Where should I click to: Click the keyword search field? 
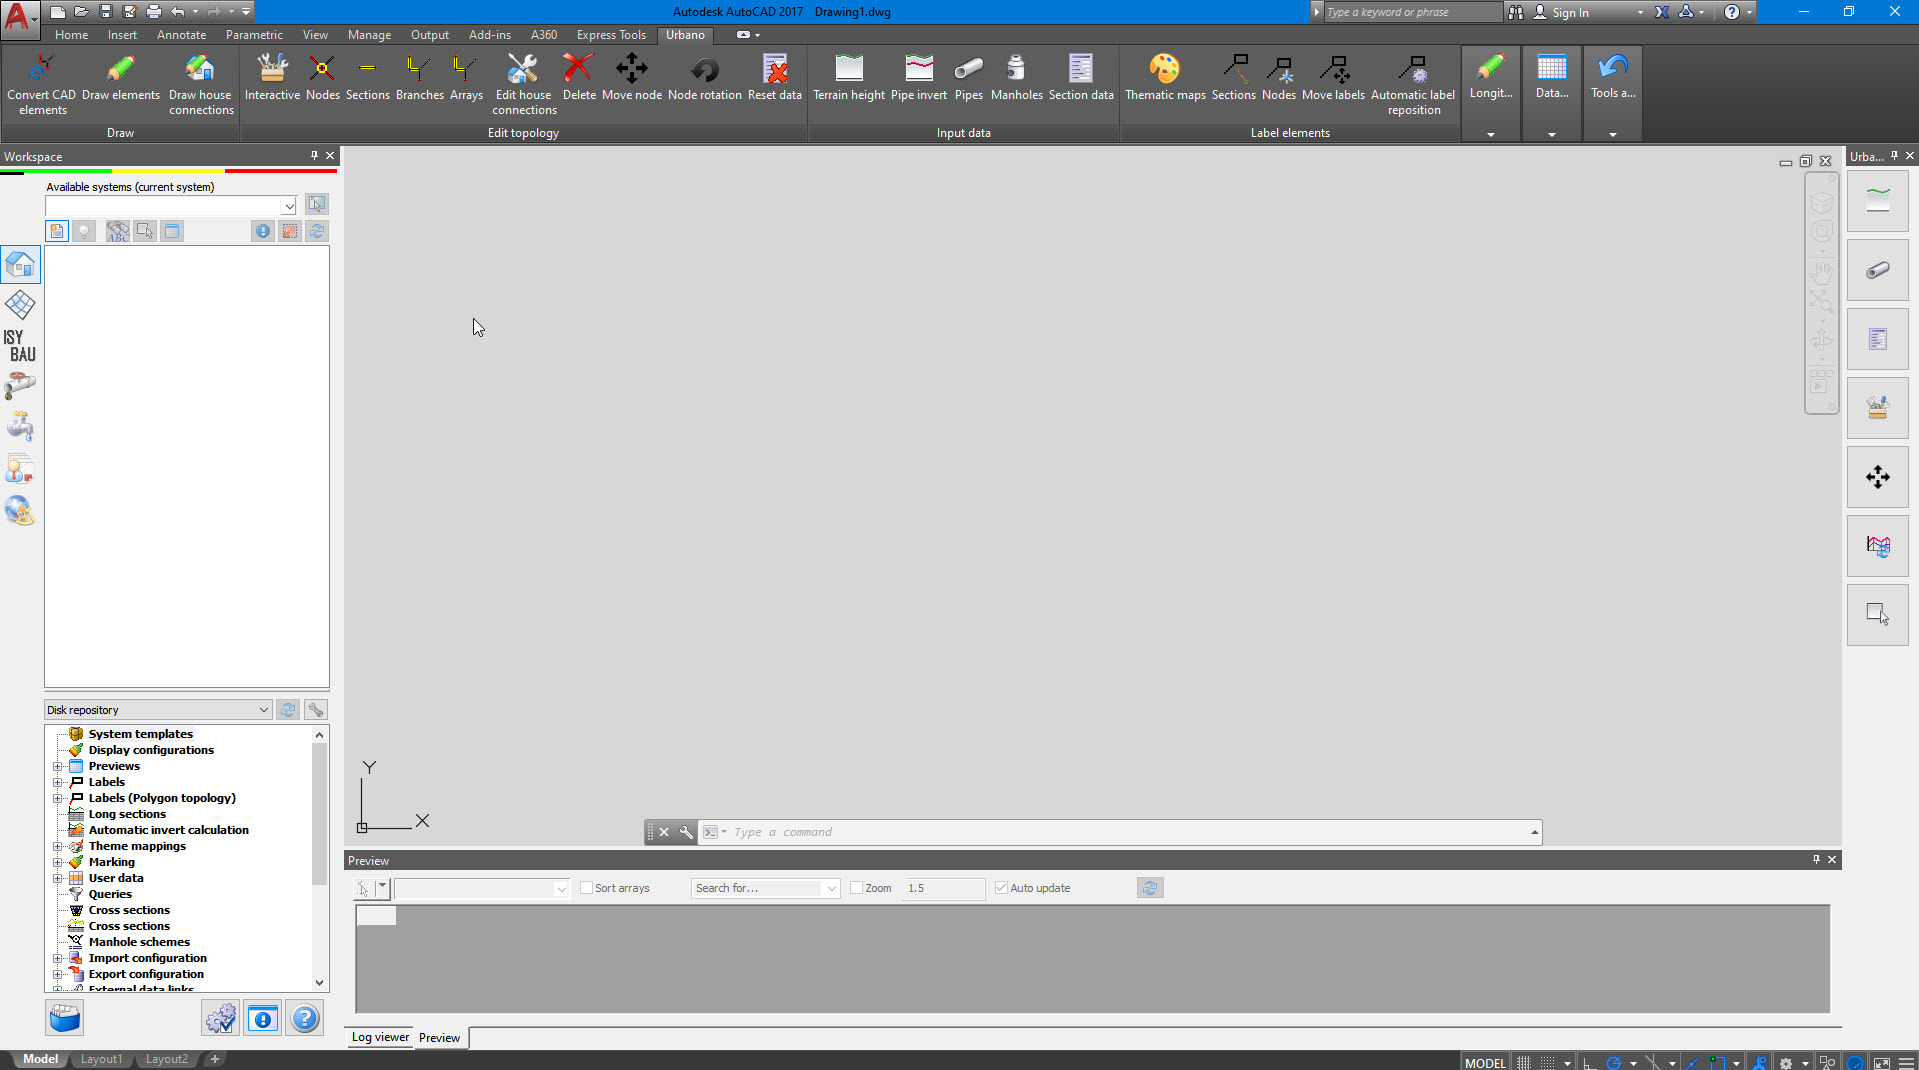[x=1411, y=12]
